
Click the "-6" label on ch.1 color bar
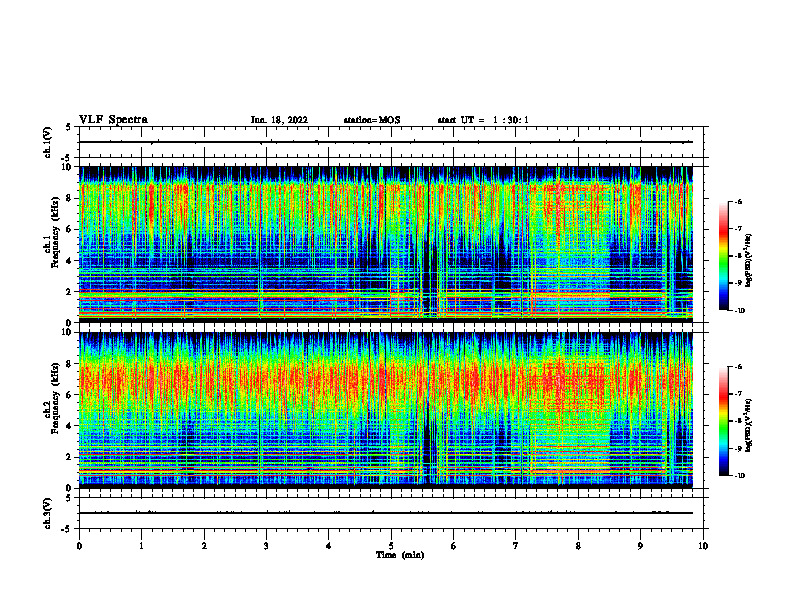pos(739,202)
